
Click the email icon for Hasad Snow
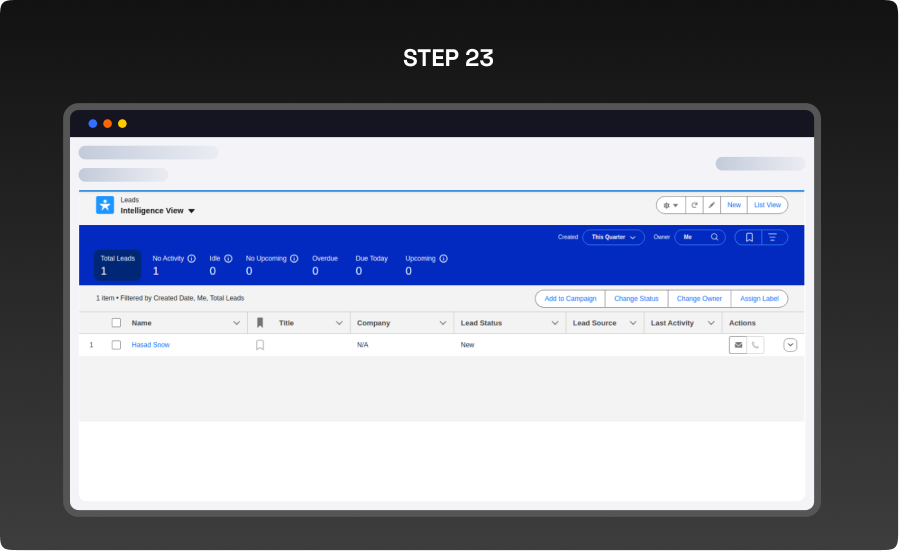coord(738,345)
